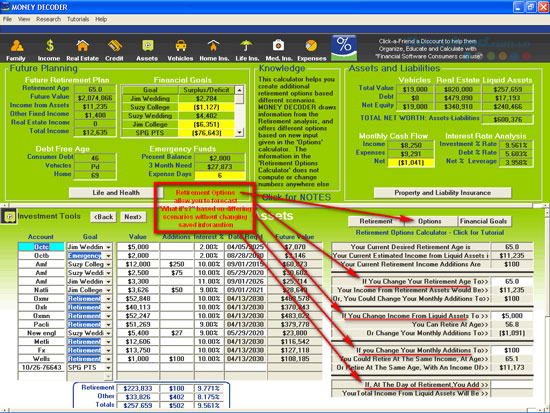Image resolution: width=550 pixels, height=413 pixels.
Task: Click the Investment % Rate 9.561% value
Action: [x=516, y=145]
